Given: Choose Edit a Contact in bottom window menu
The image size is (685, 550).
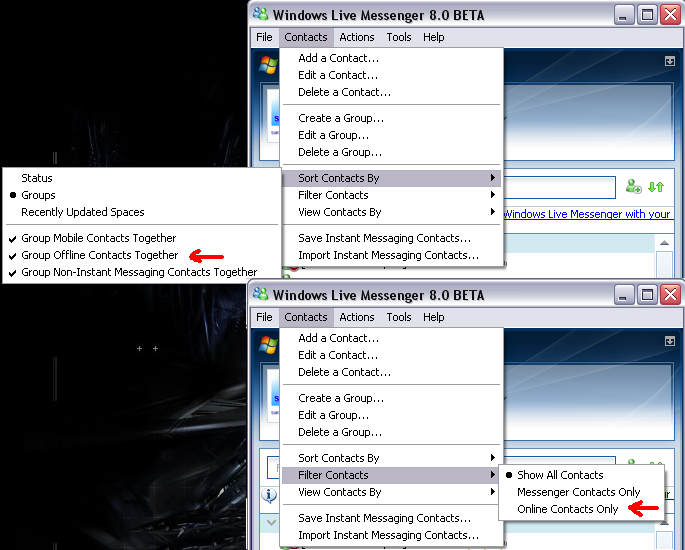Looking at the screenshot, I should [x=391, y=355].
